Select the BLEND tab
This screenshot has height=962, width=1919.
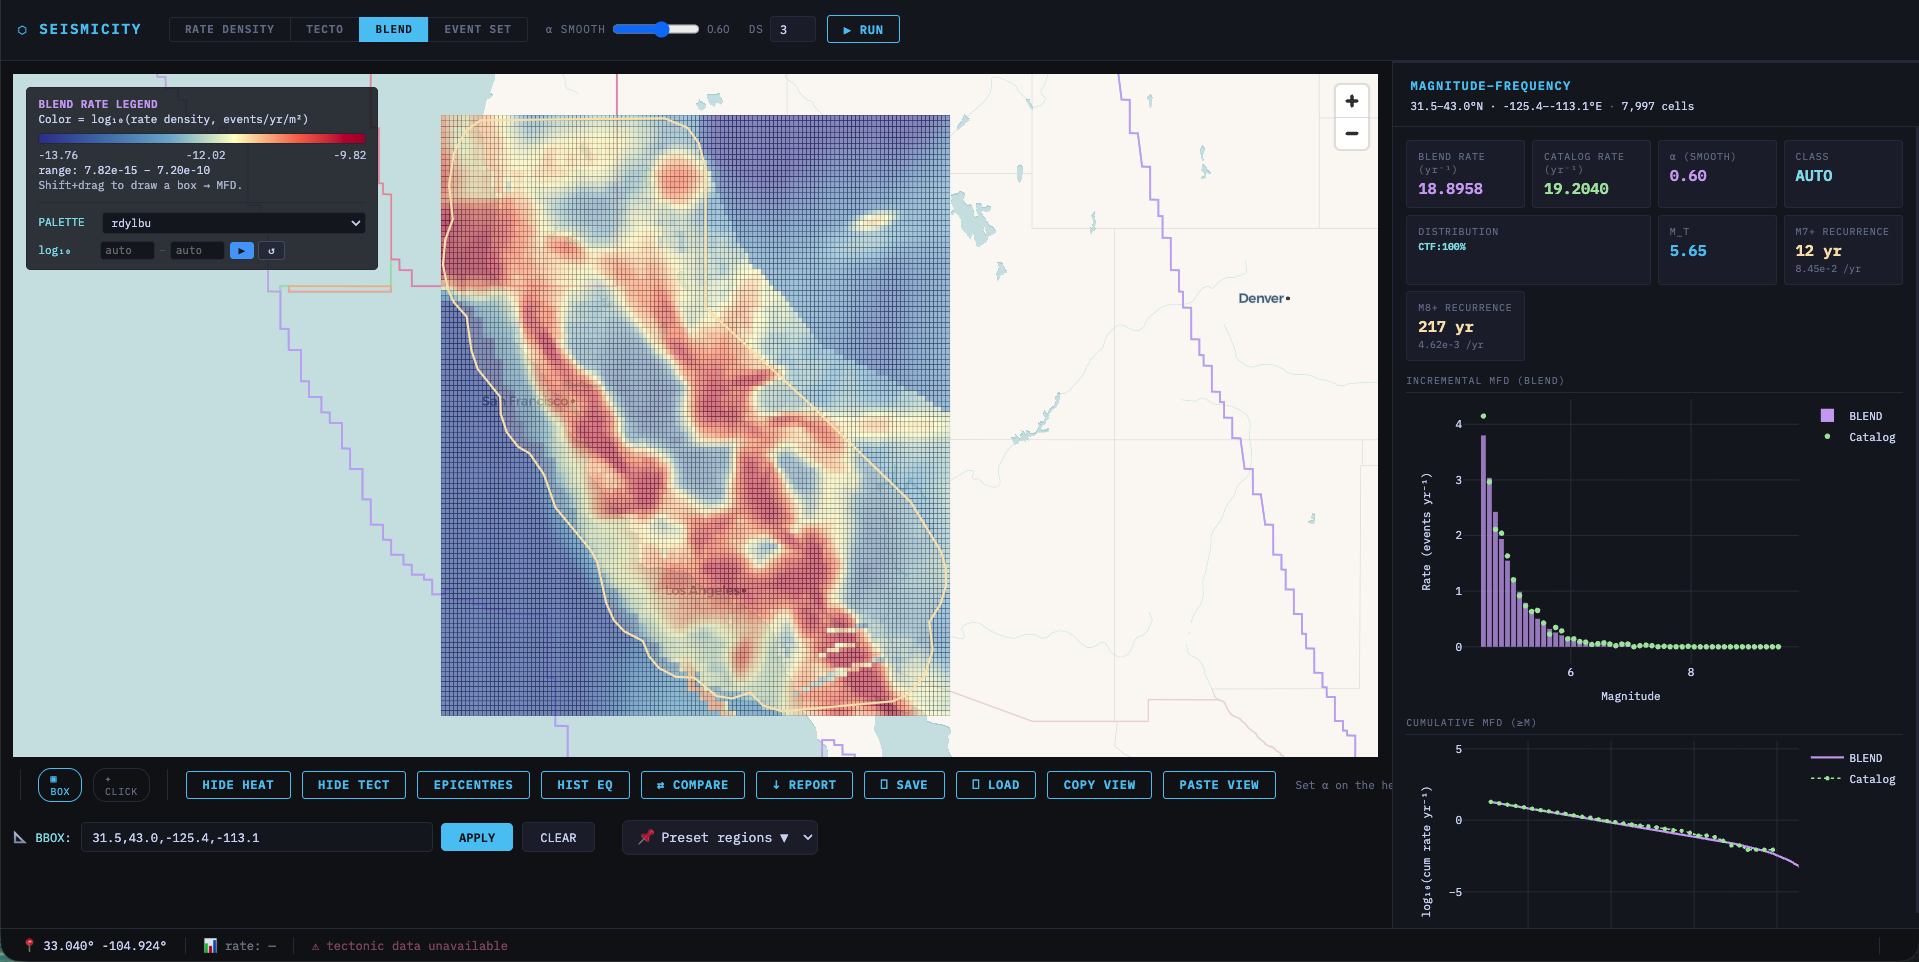coord(393,29)
